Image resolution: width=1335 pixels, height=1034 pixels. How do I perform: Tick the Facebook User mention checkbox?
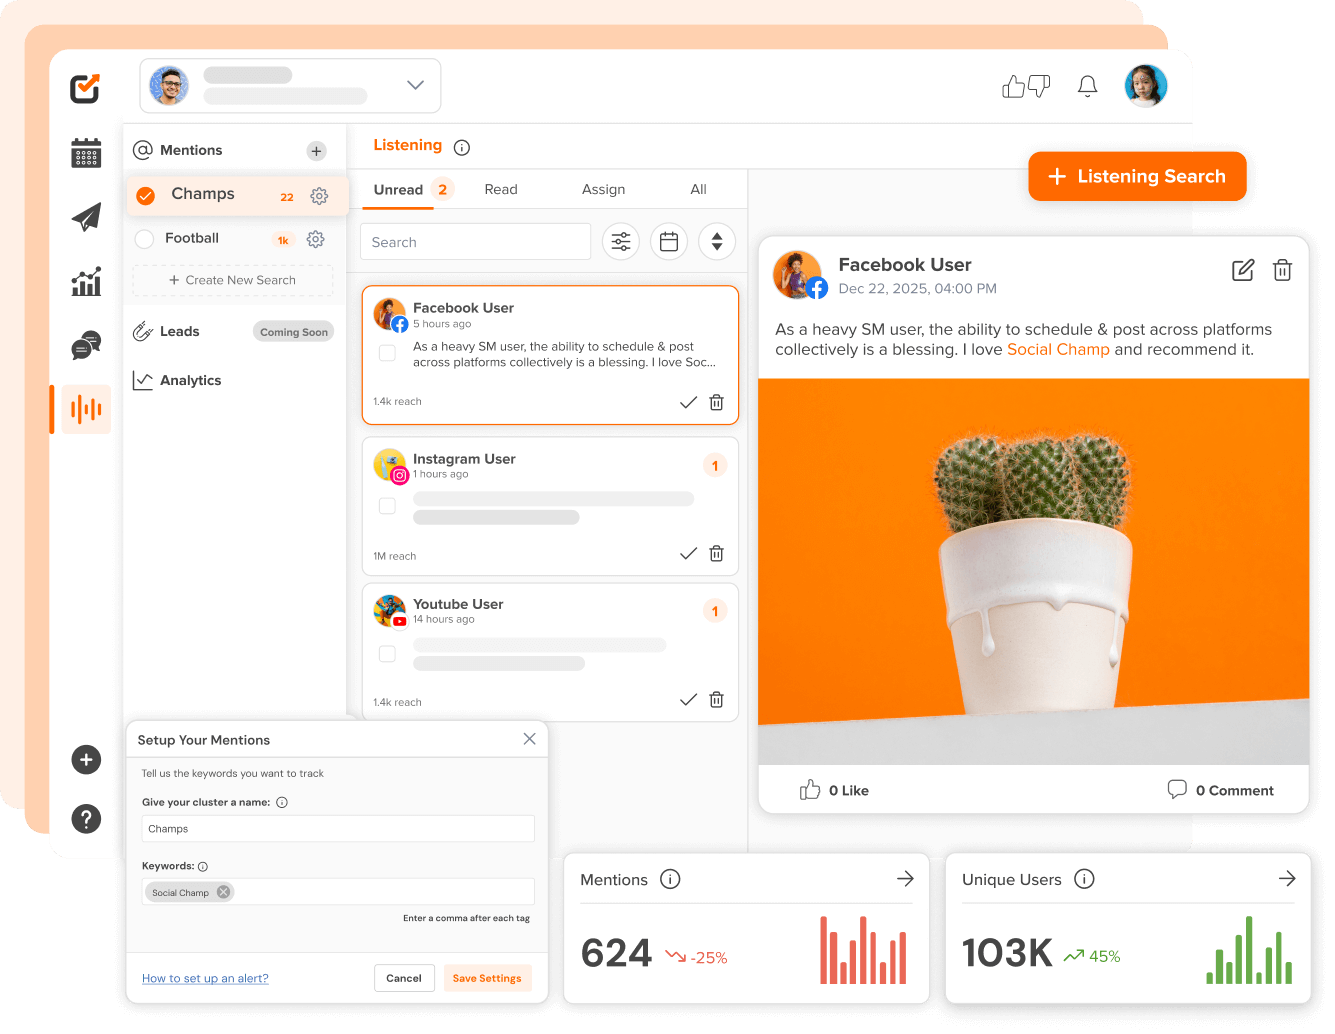click(x=387, y=353)
